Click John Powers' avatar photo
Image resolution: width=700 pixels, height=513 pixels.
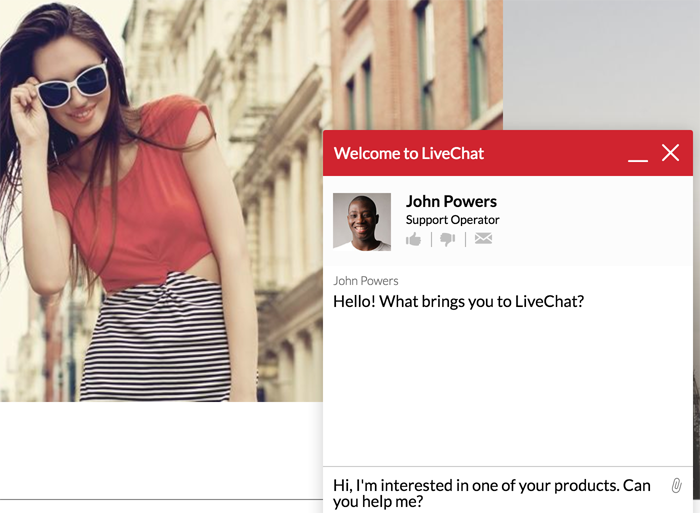coord(362,222)
